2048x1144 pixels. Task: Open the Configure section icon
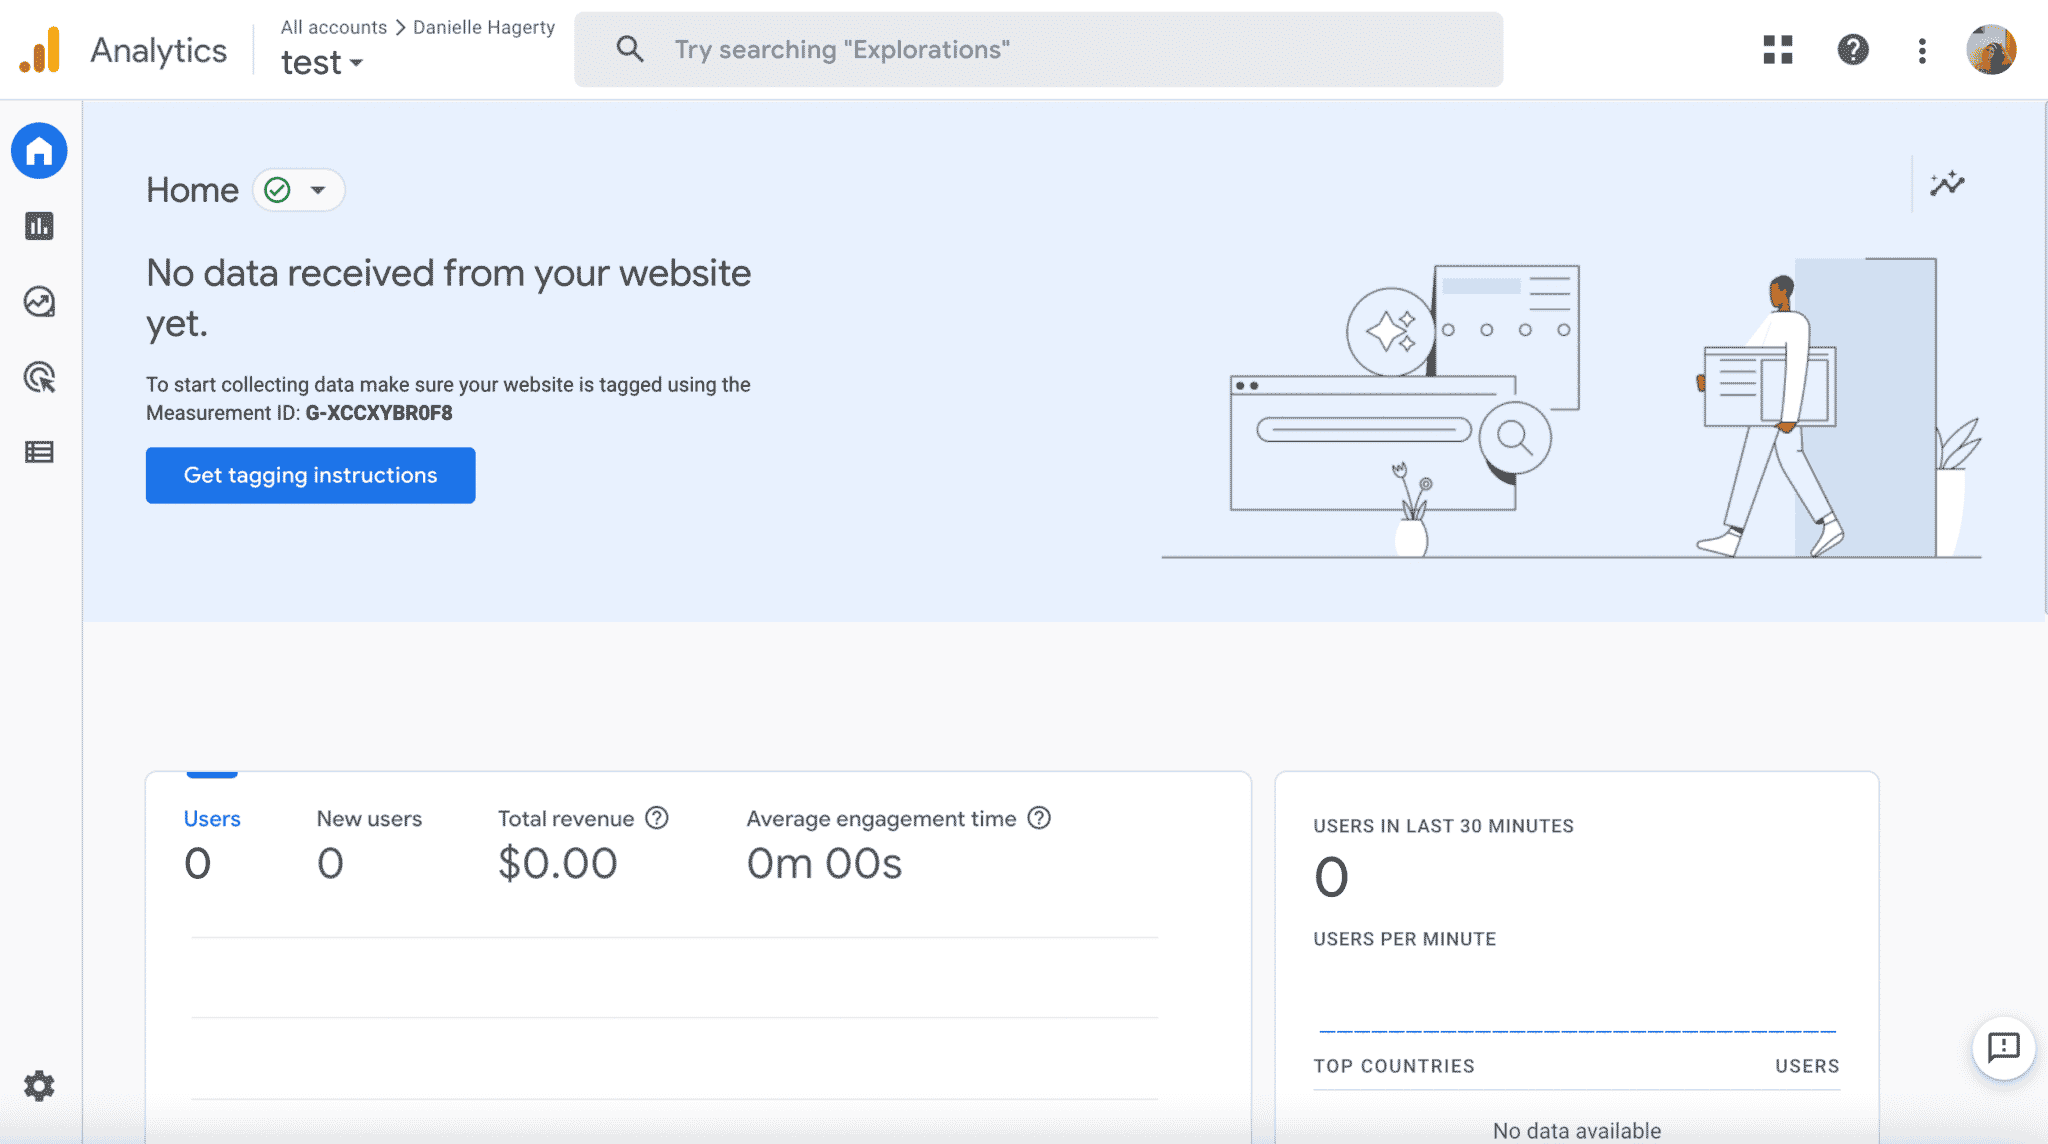click(39, 452)
